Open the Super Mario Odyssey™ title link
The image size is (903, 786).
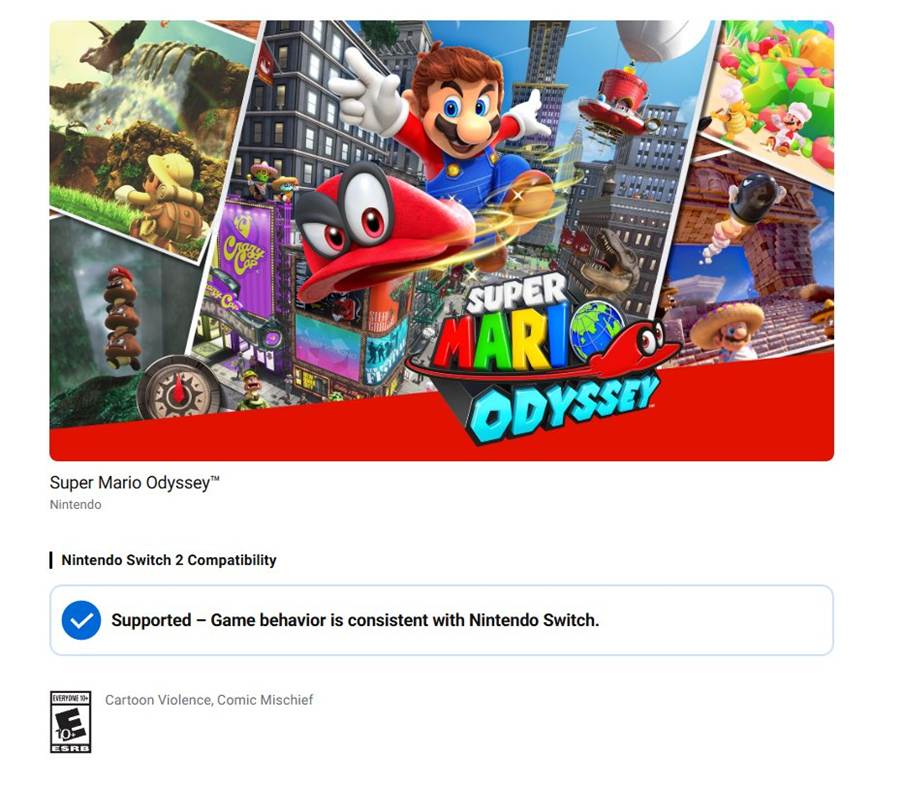[135, 483]
